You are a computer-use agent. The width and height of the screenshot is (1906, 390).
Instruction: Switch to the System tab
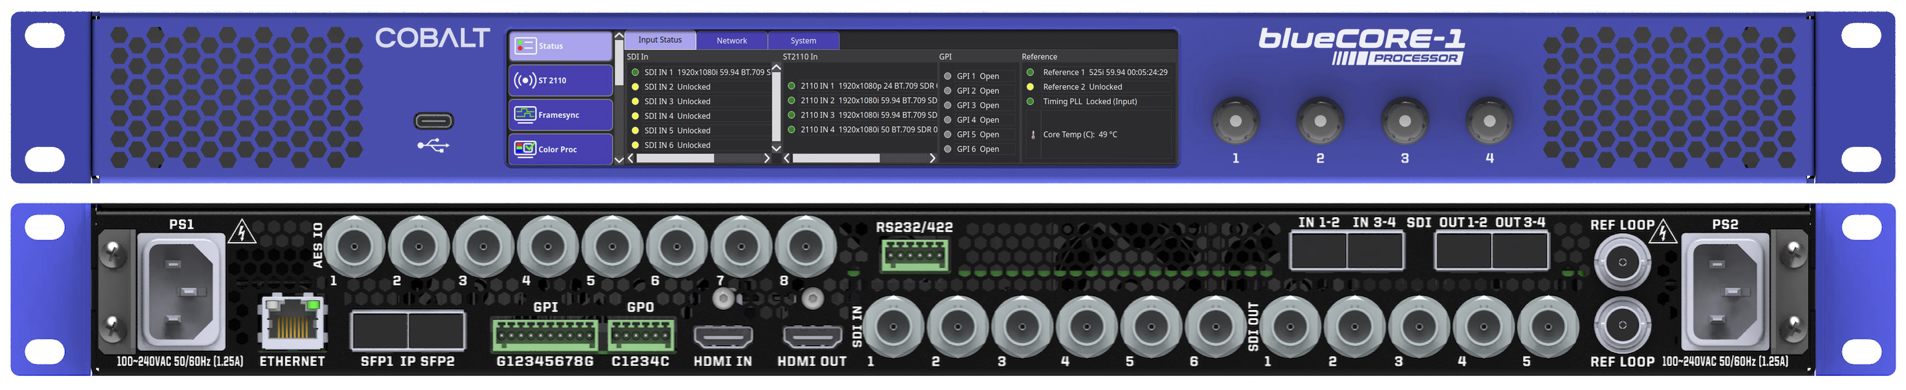[803, 41]
